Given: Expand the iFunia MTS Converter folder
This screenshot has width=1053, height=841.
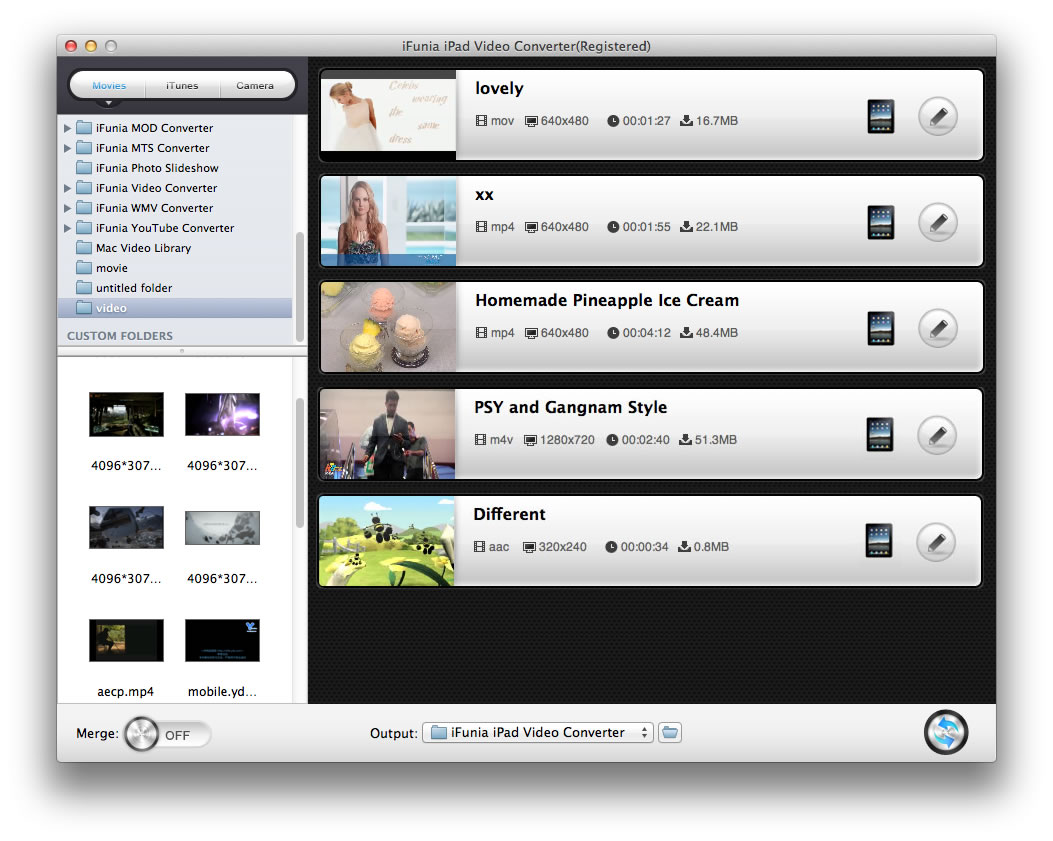Looking at the screenshot, I should [67, 148].
